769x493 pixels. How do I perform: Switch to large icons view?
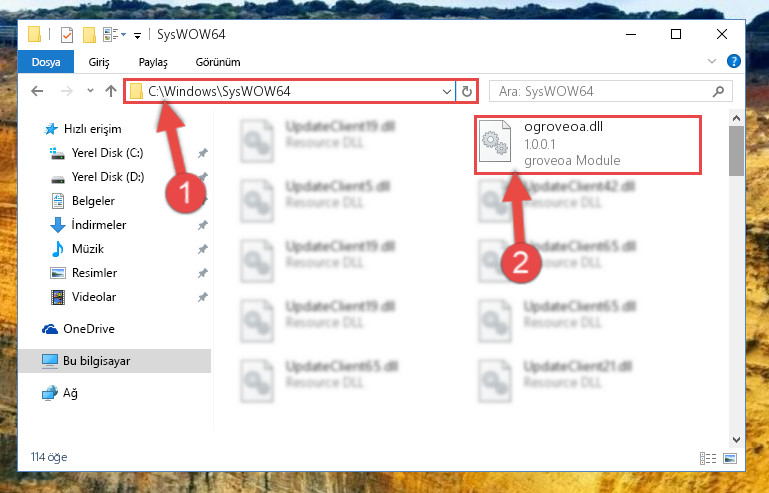(730, 458)
